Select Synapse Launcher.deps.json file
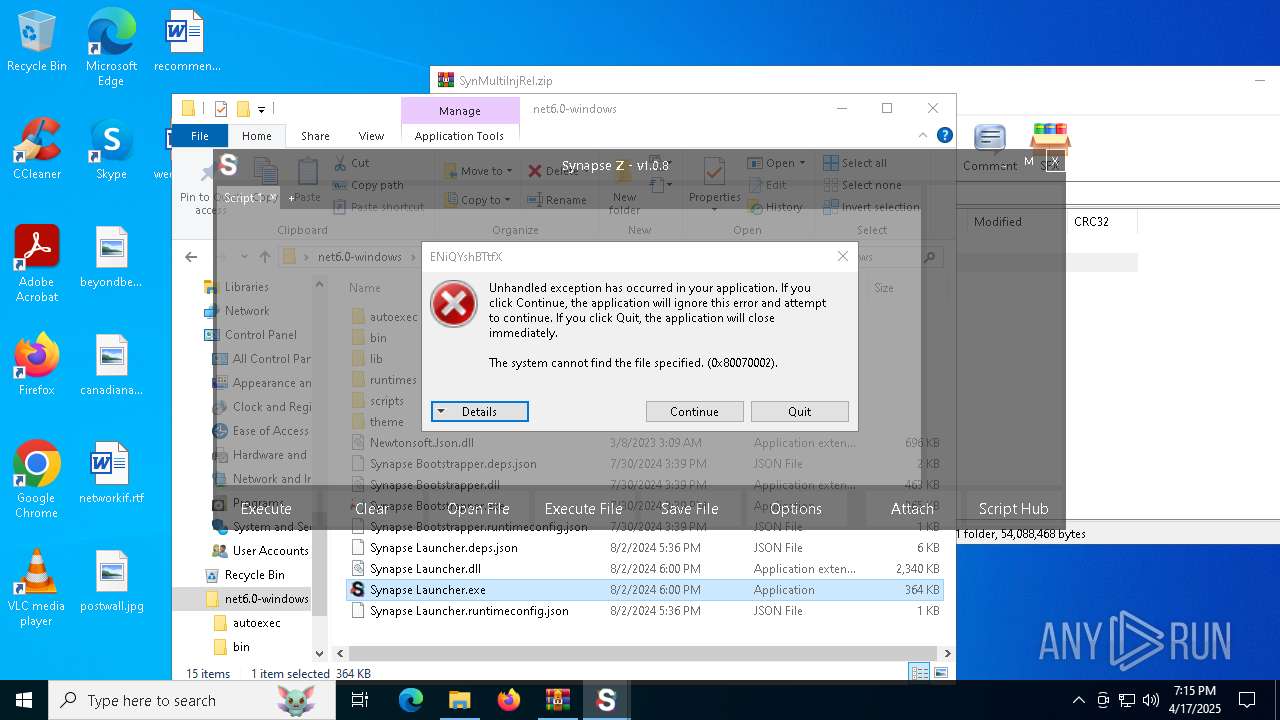 pyautogui.click(x=643, y=548)
